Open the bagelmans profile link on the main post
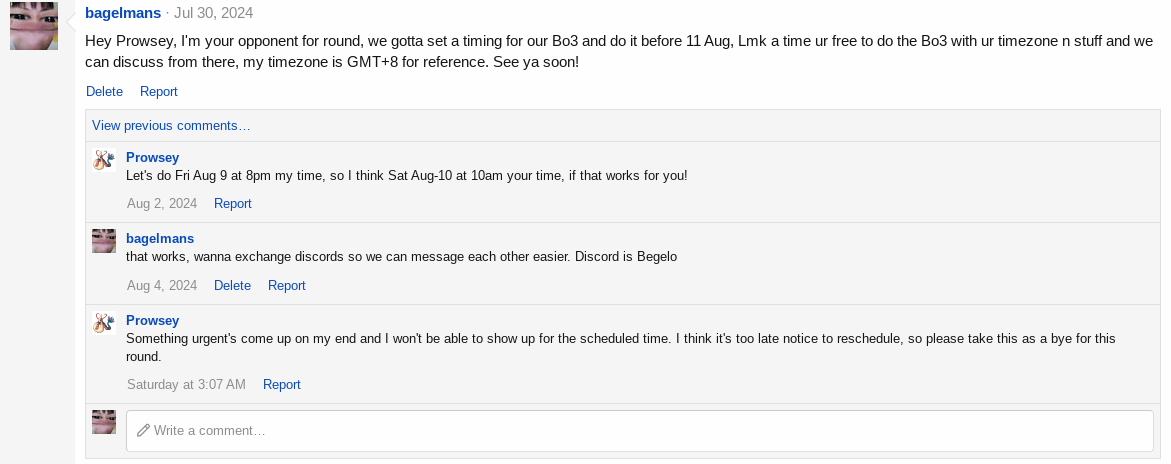 click(x=123, y=13)
